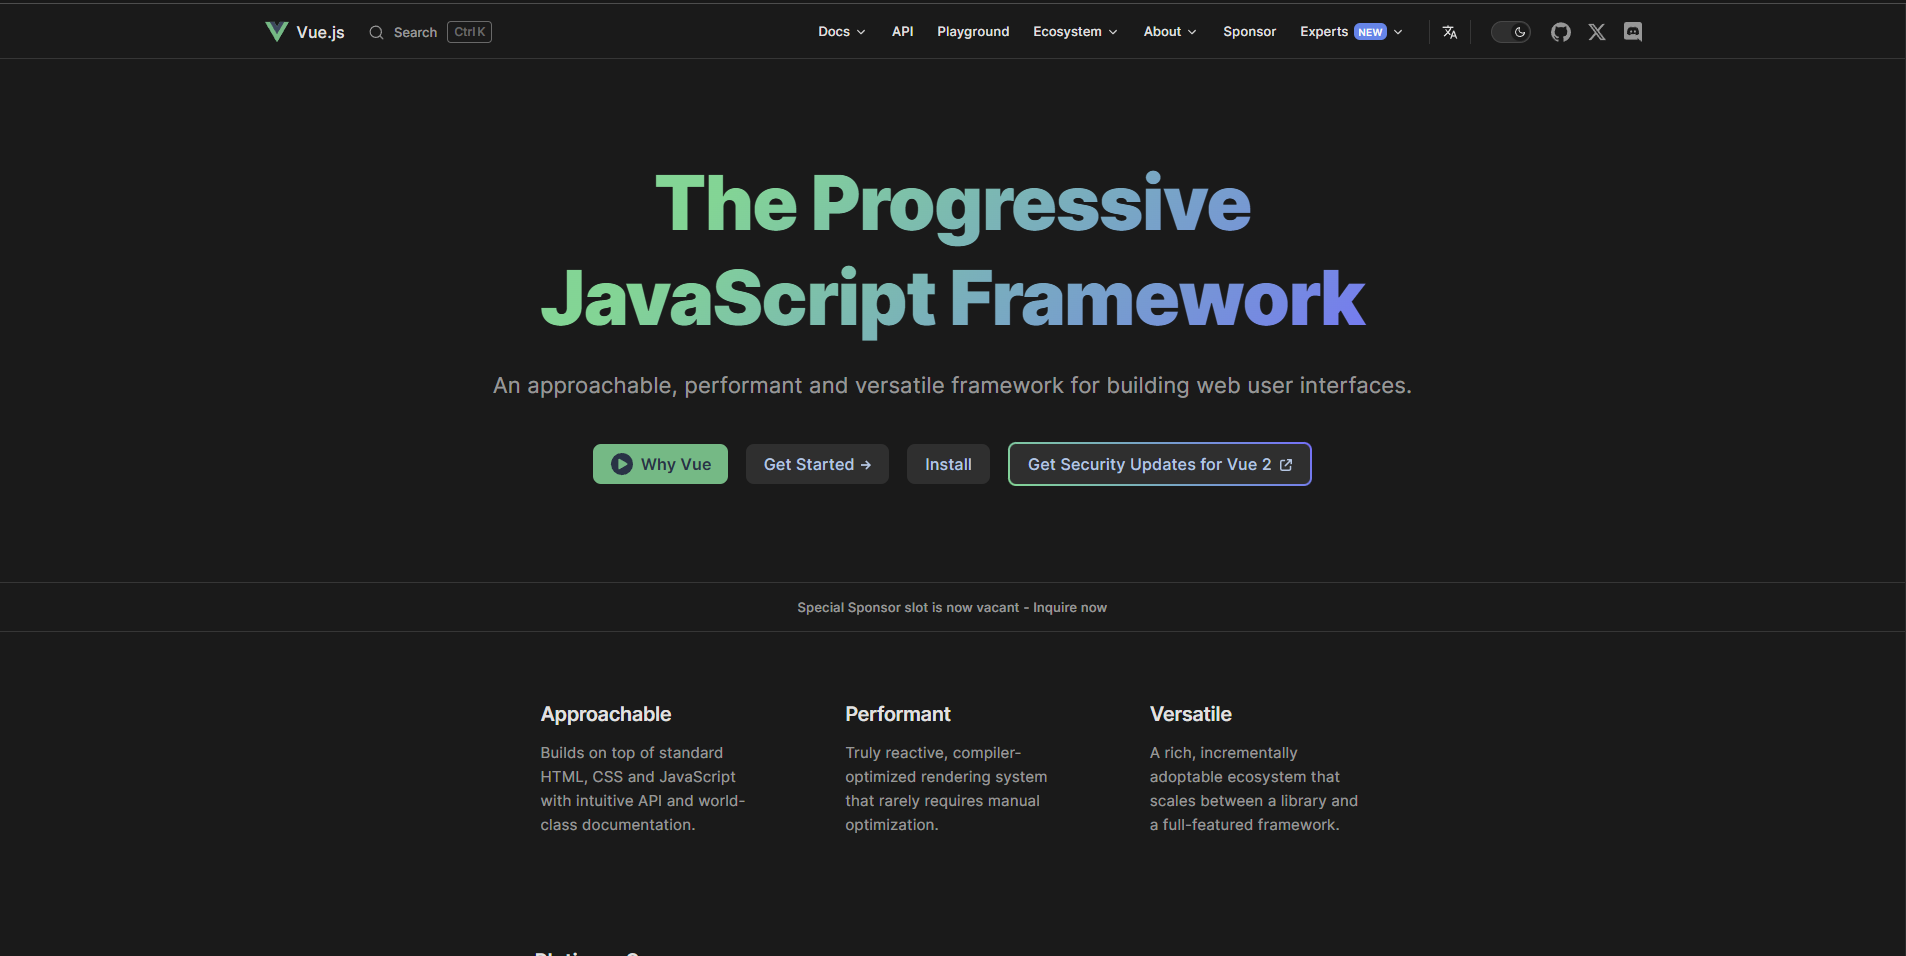Toggle the dark mode switch
Screen dimensions: 1906x956
click(1511, 32)
